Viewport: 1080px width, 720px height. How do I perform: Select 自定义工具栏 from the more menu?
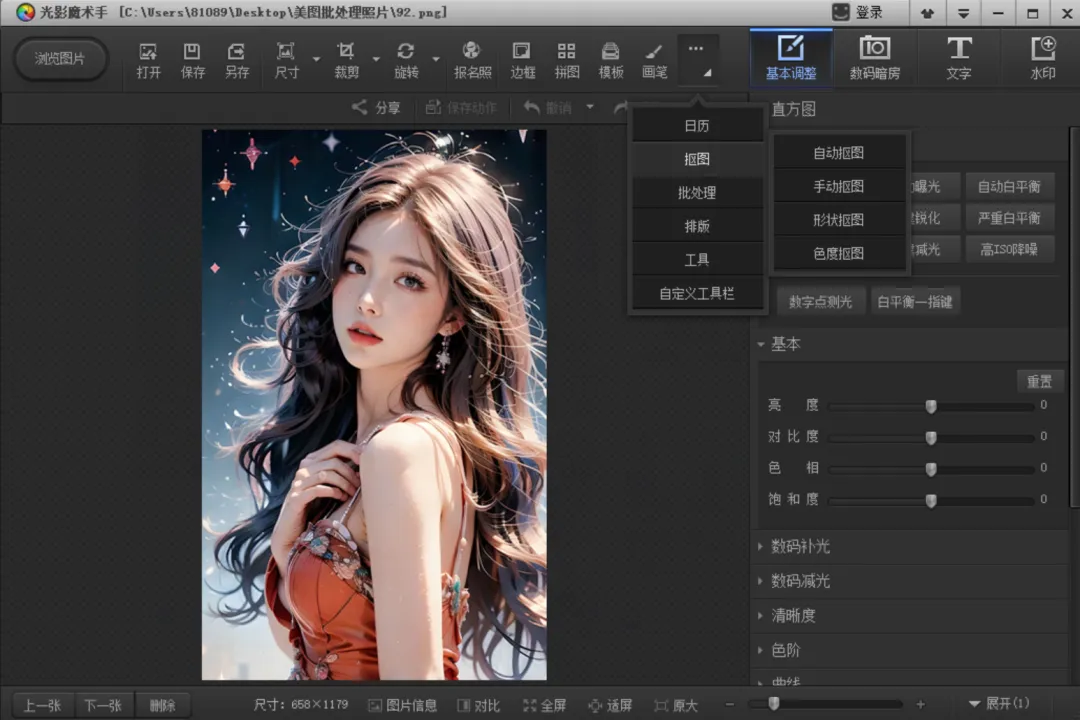[697, 294]
